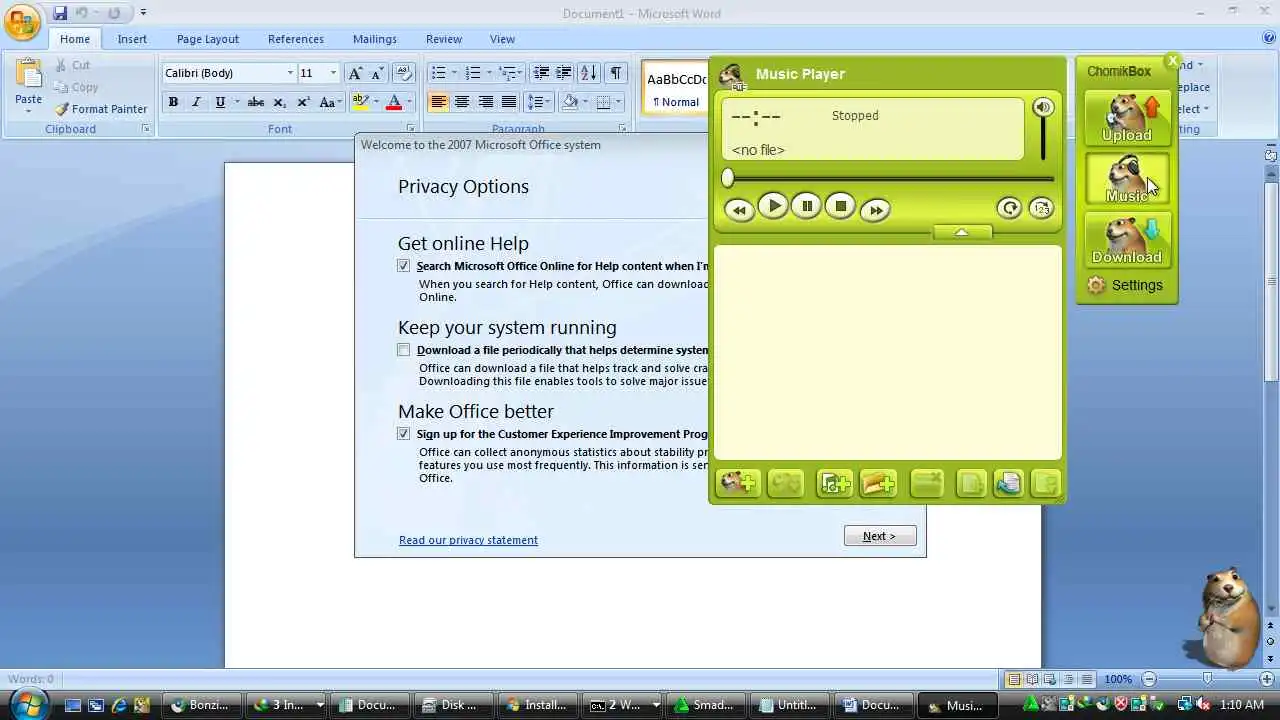The height and width of the screenshot is (720, 1280).
Task: Save document from Quick Access Toolbar
Action: pyautogui.click(x=60, y=13)
